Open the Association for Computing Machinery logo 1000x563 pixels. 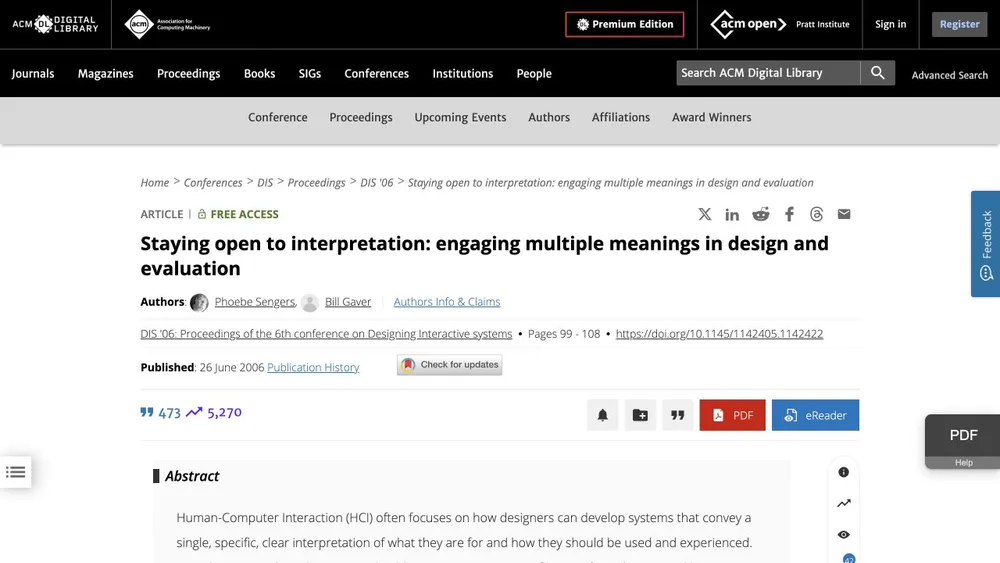pyautogui.click(x=167, y=24)
